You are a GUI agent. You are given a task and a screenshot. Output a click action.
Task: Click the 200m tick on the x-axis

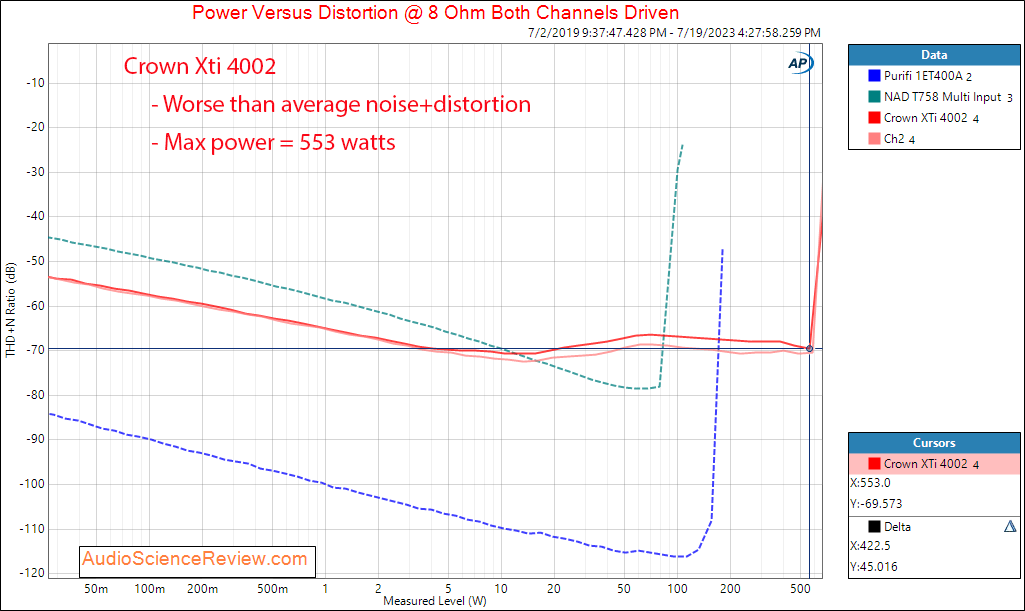tap(203, 589)
